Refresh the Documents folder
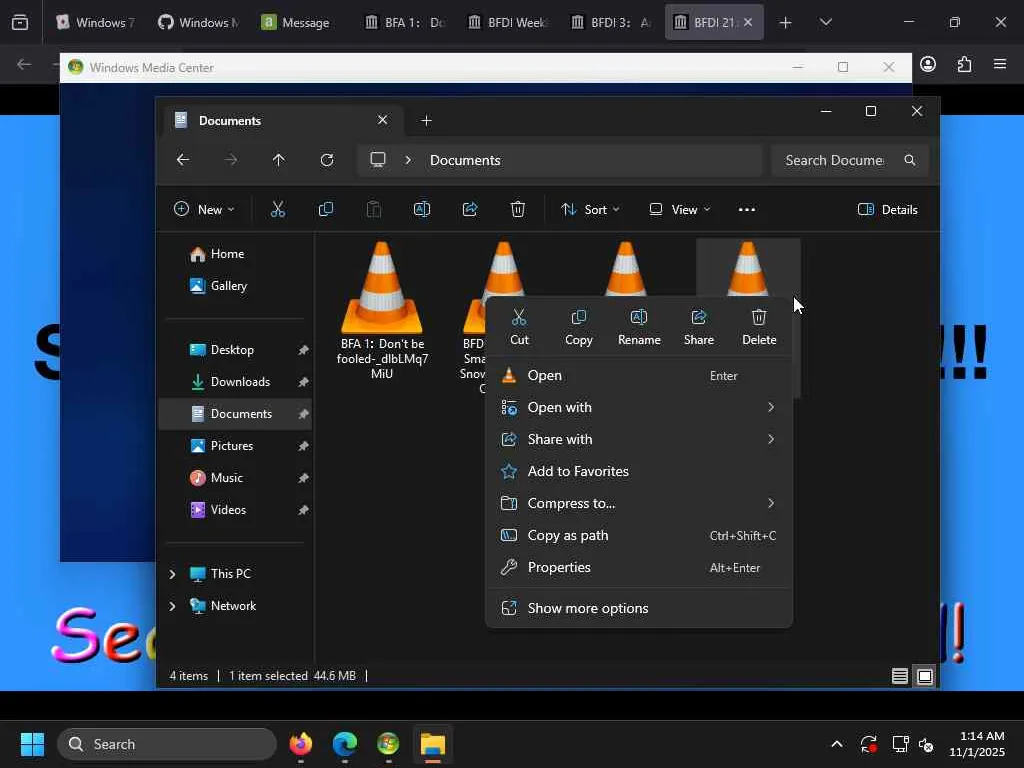This screenshot has height=768, width=1024. 327,160
